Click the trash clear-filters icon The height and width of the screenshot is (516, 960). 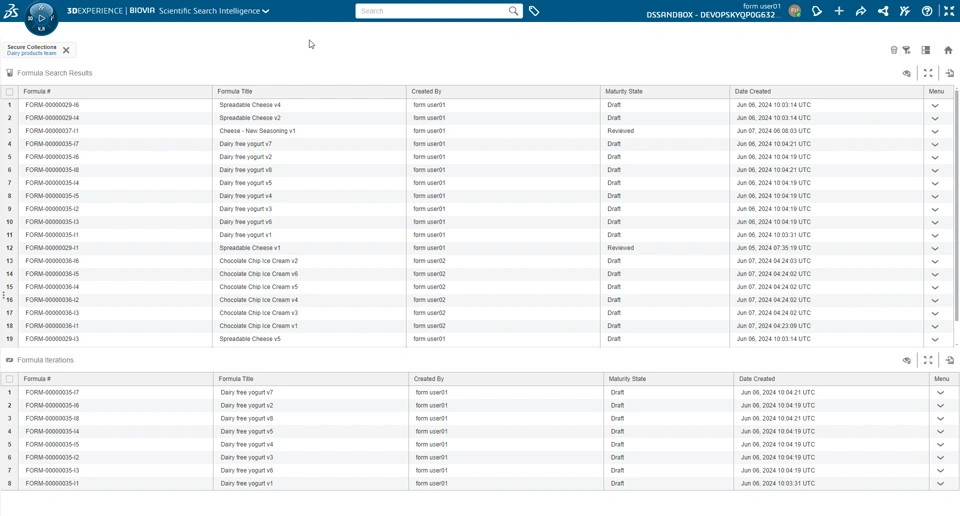(894, 50)
